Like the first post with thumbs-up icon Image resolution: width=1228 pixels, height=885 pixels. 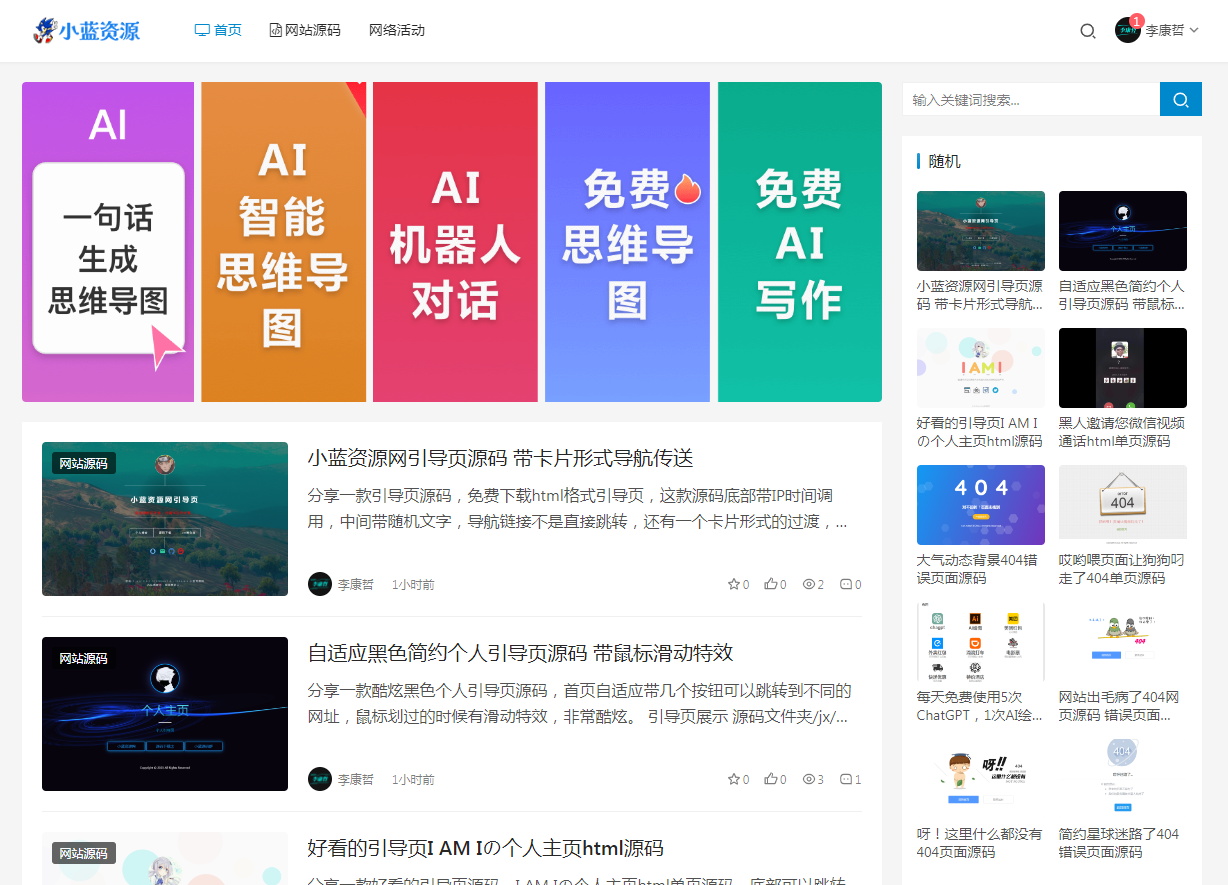[x=771, y=584]
